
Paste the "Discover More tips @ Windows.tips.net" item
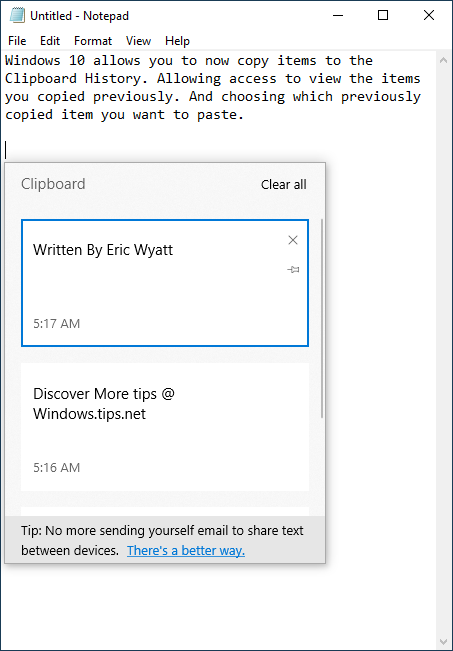(165, 427)
